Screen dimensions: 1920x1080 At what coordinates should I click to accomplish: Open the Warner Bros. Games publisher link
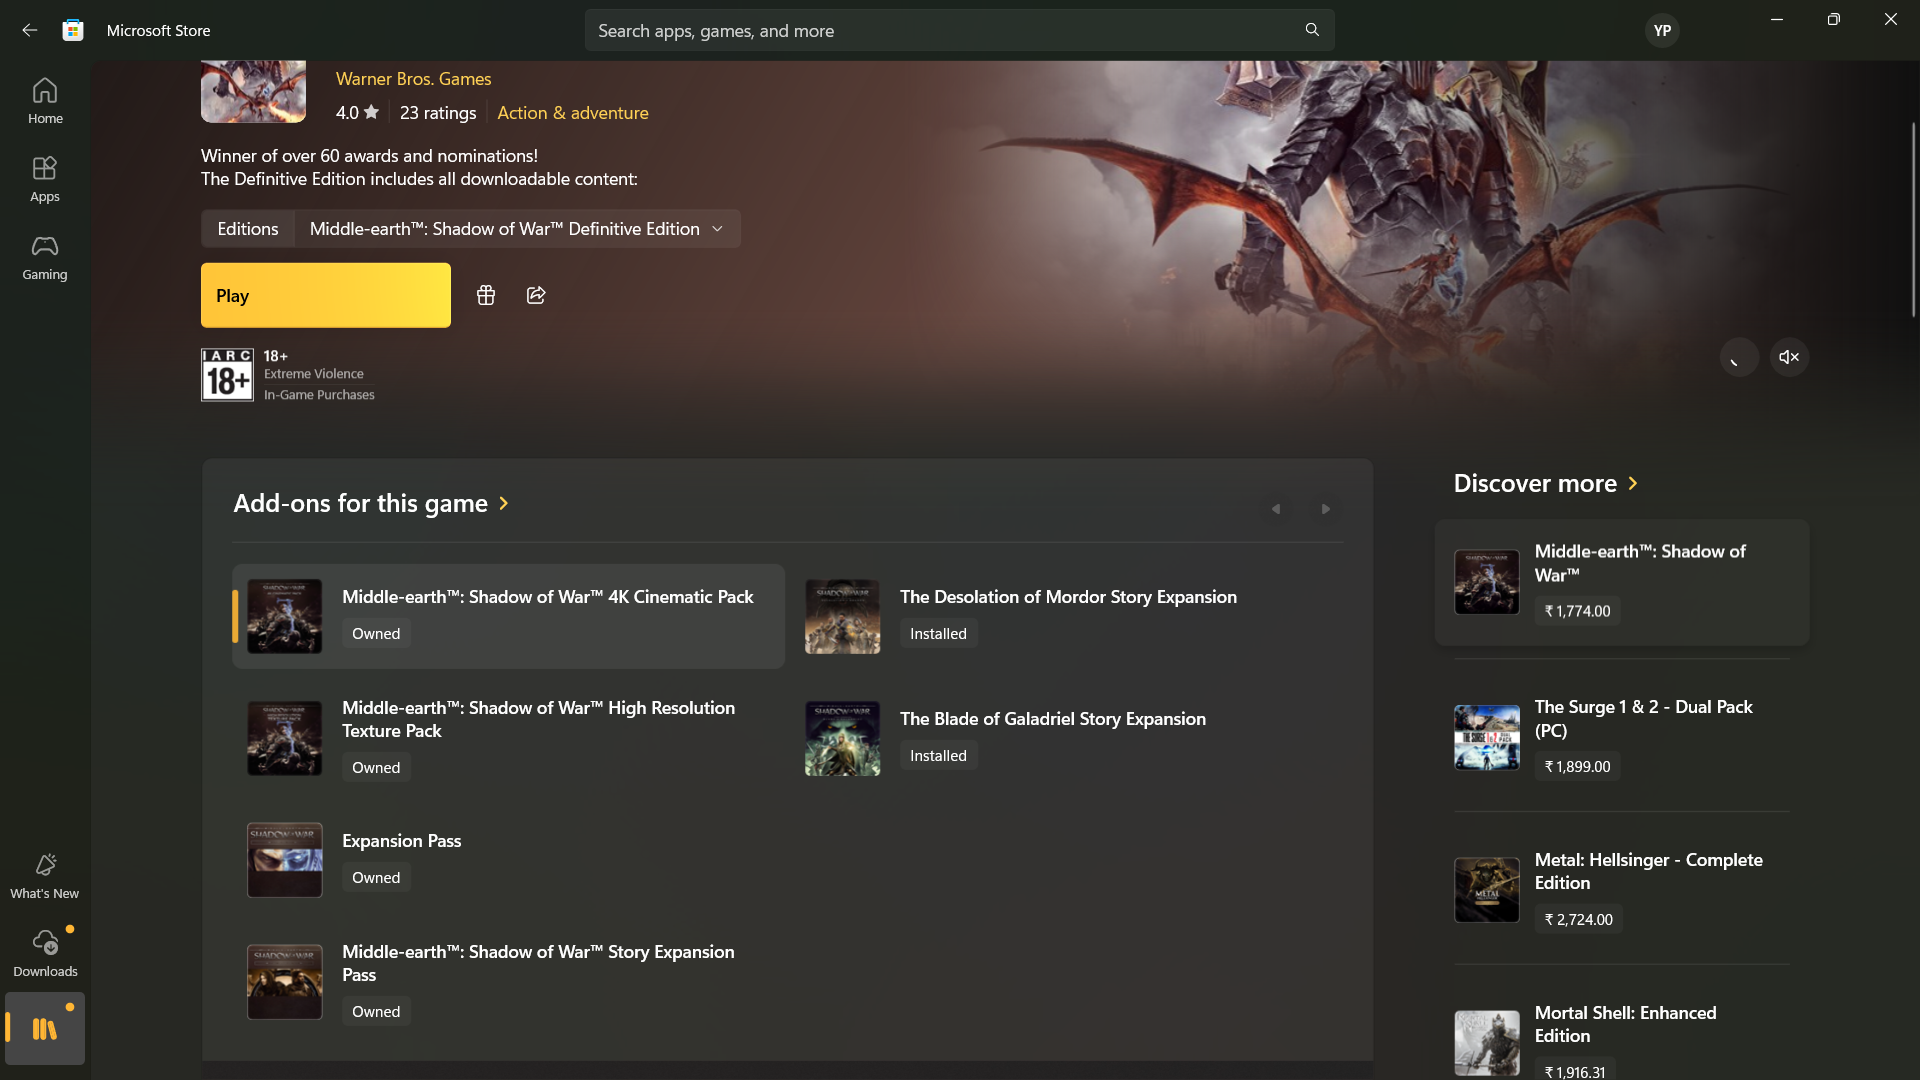[x=413, y=78]
